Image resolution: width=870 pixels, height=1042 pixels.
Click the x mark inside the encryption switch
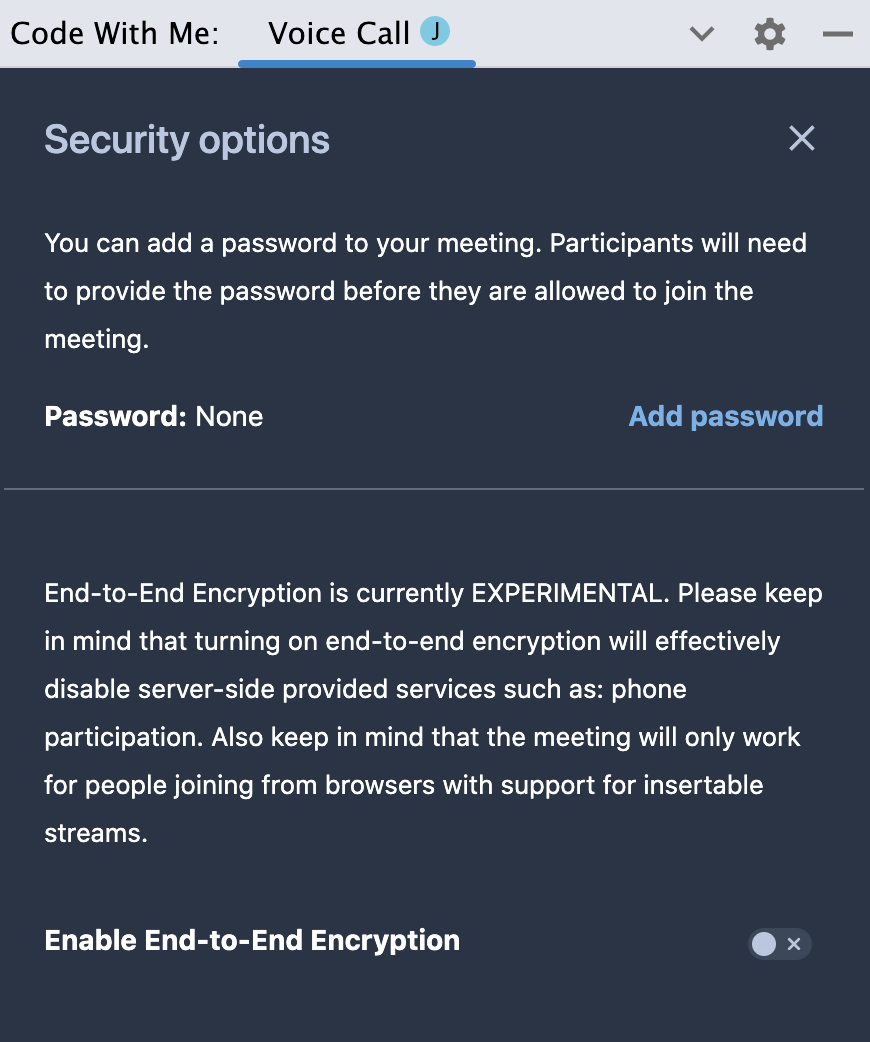pos(794,944)
